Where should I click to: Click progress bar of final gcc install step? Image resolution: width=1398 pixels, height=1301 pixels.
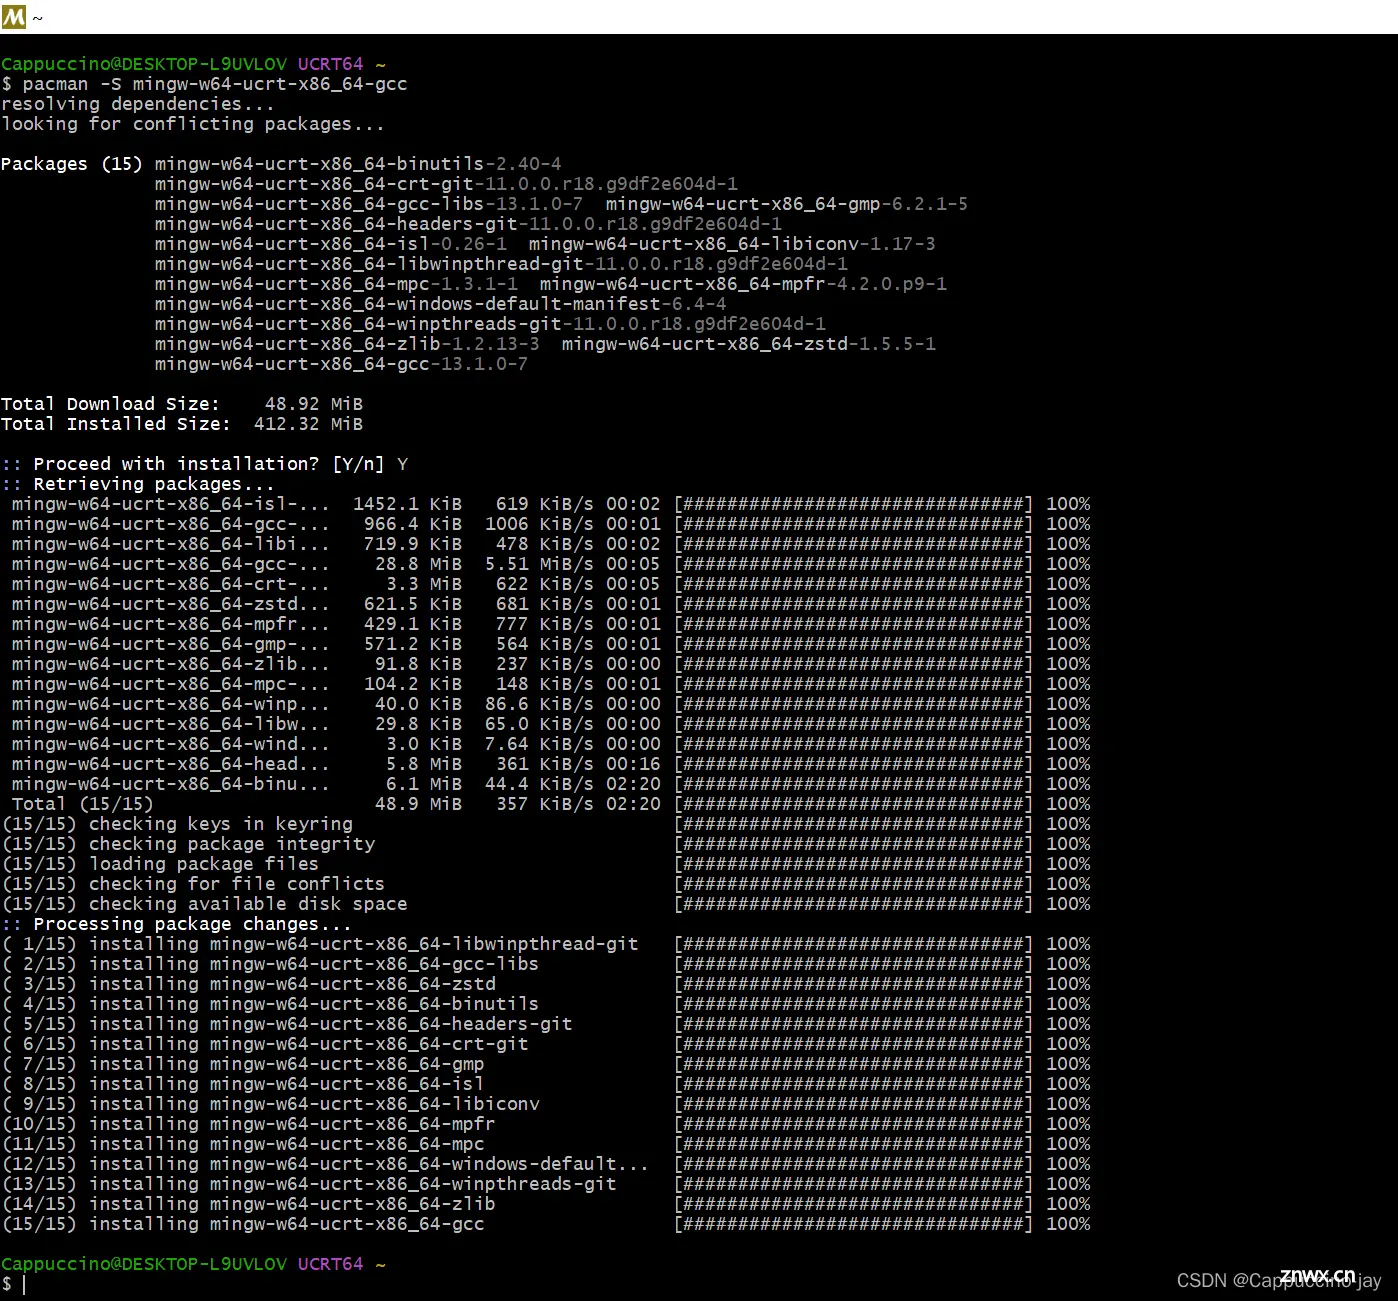point(853,1224)
